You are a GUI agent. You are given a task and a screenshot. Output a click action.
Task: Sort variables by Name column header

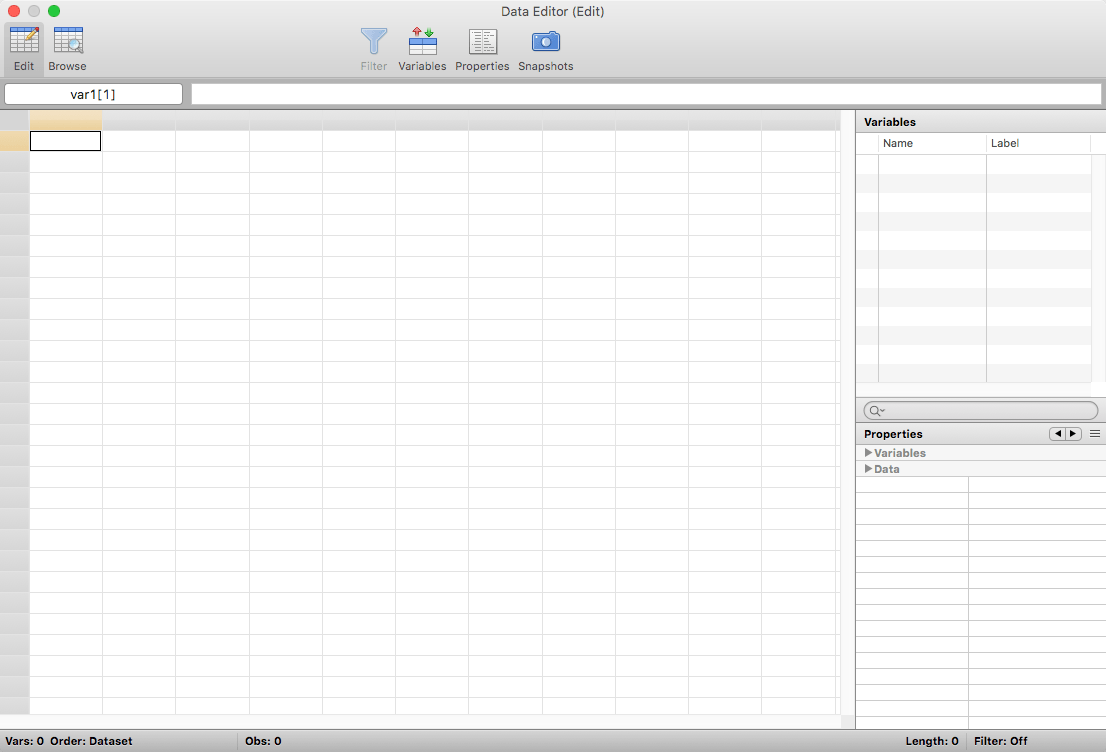point(932,143)
